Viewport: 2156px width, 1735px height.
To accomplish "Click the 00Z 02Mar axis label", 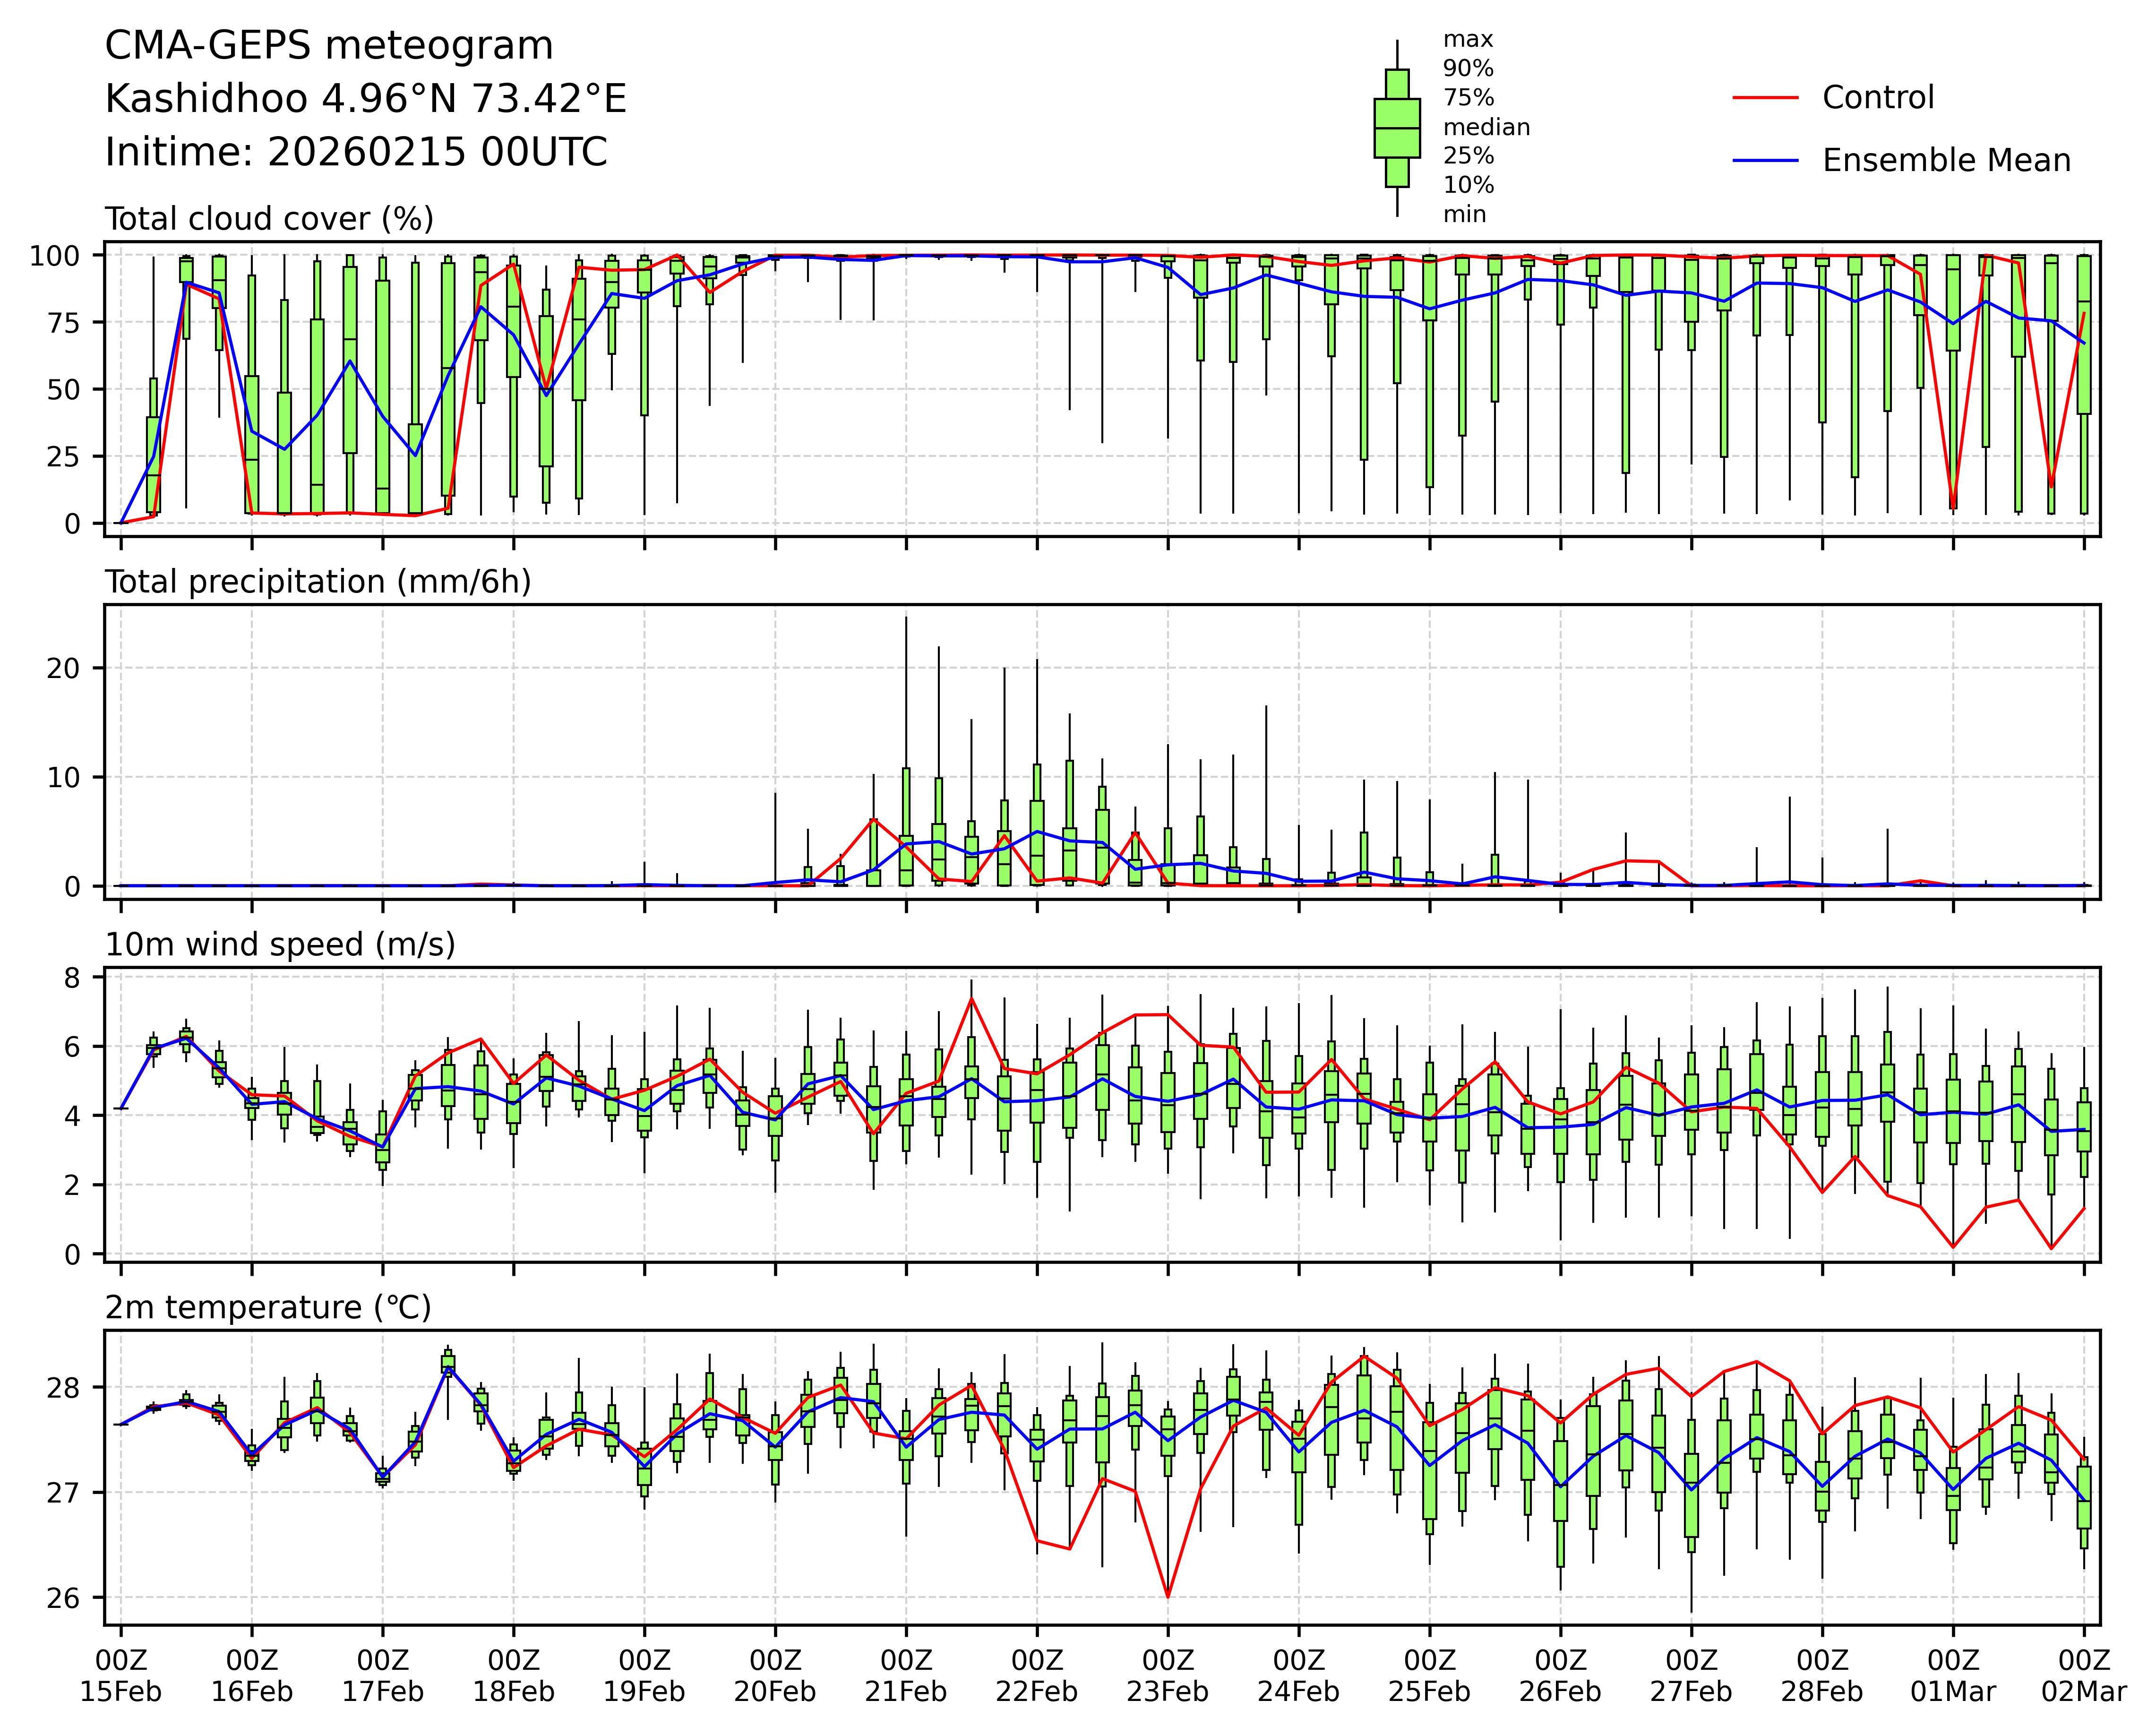I will point(2084,1677).
